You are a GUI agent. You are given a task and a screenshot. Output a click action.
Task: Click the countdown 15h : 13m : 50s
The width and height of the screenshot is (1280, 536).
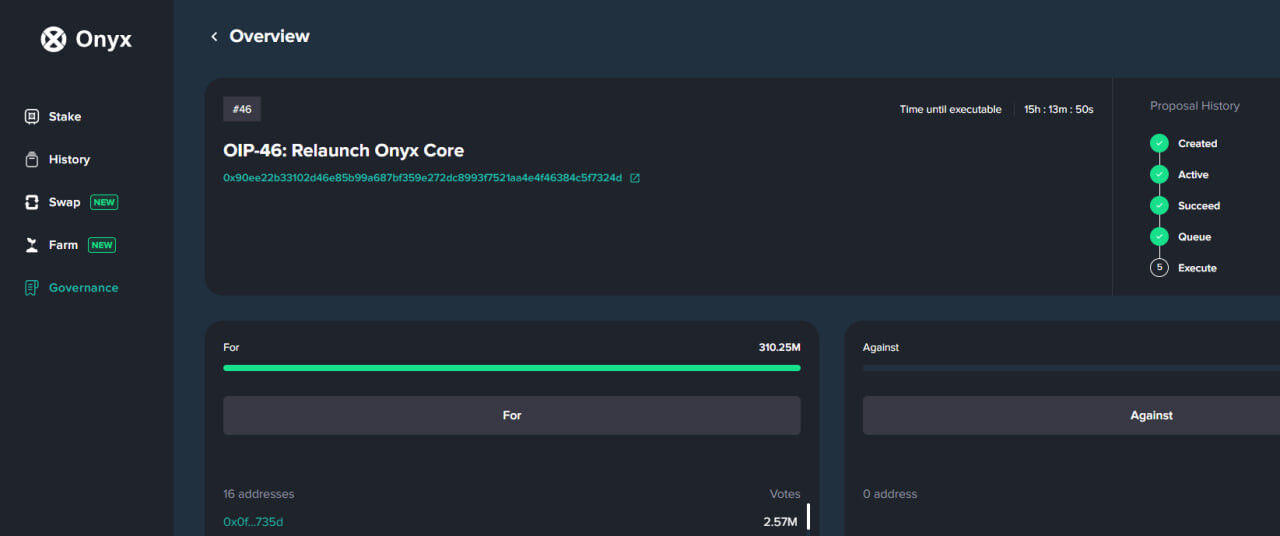pos(1058,110)
